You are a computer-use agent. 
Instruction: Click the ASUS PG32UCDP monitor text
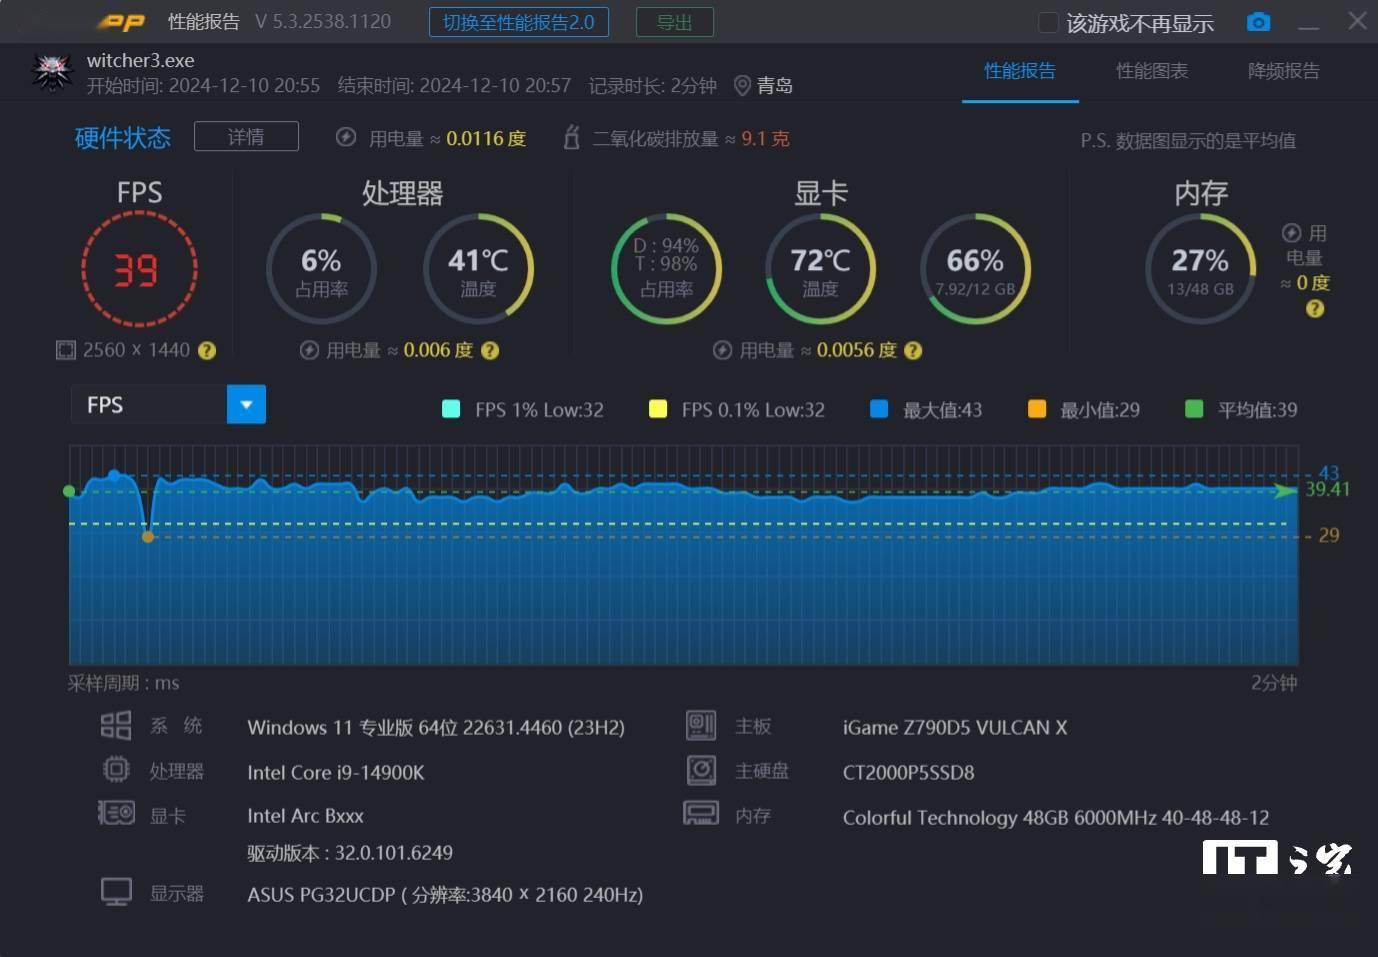coord(445,895)
